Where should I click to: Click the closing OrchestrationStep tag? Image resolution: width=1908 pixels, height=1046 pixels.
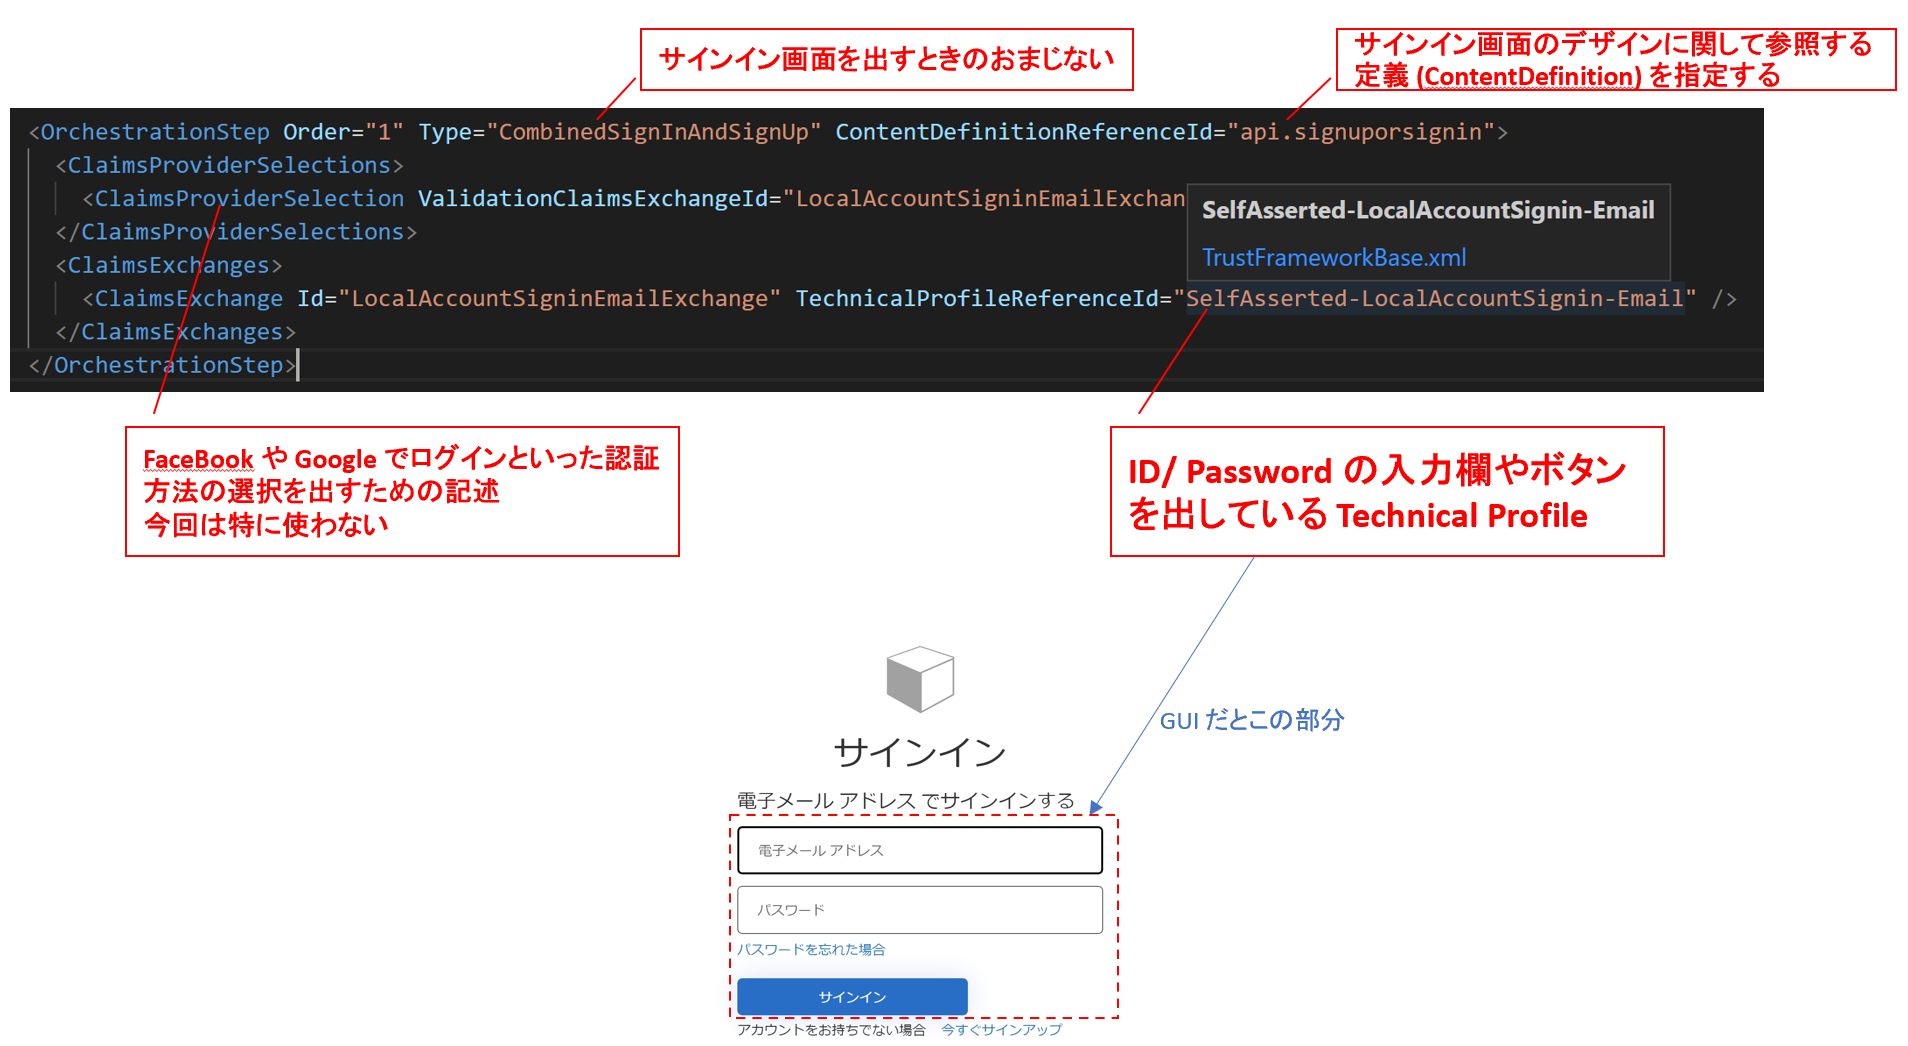(162, 366)
